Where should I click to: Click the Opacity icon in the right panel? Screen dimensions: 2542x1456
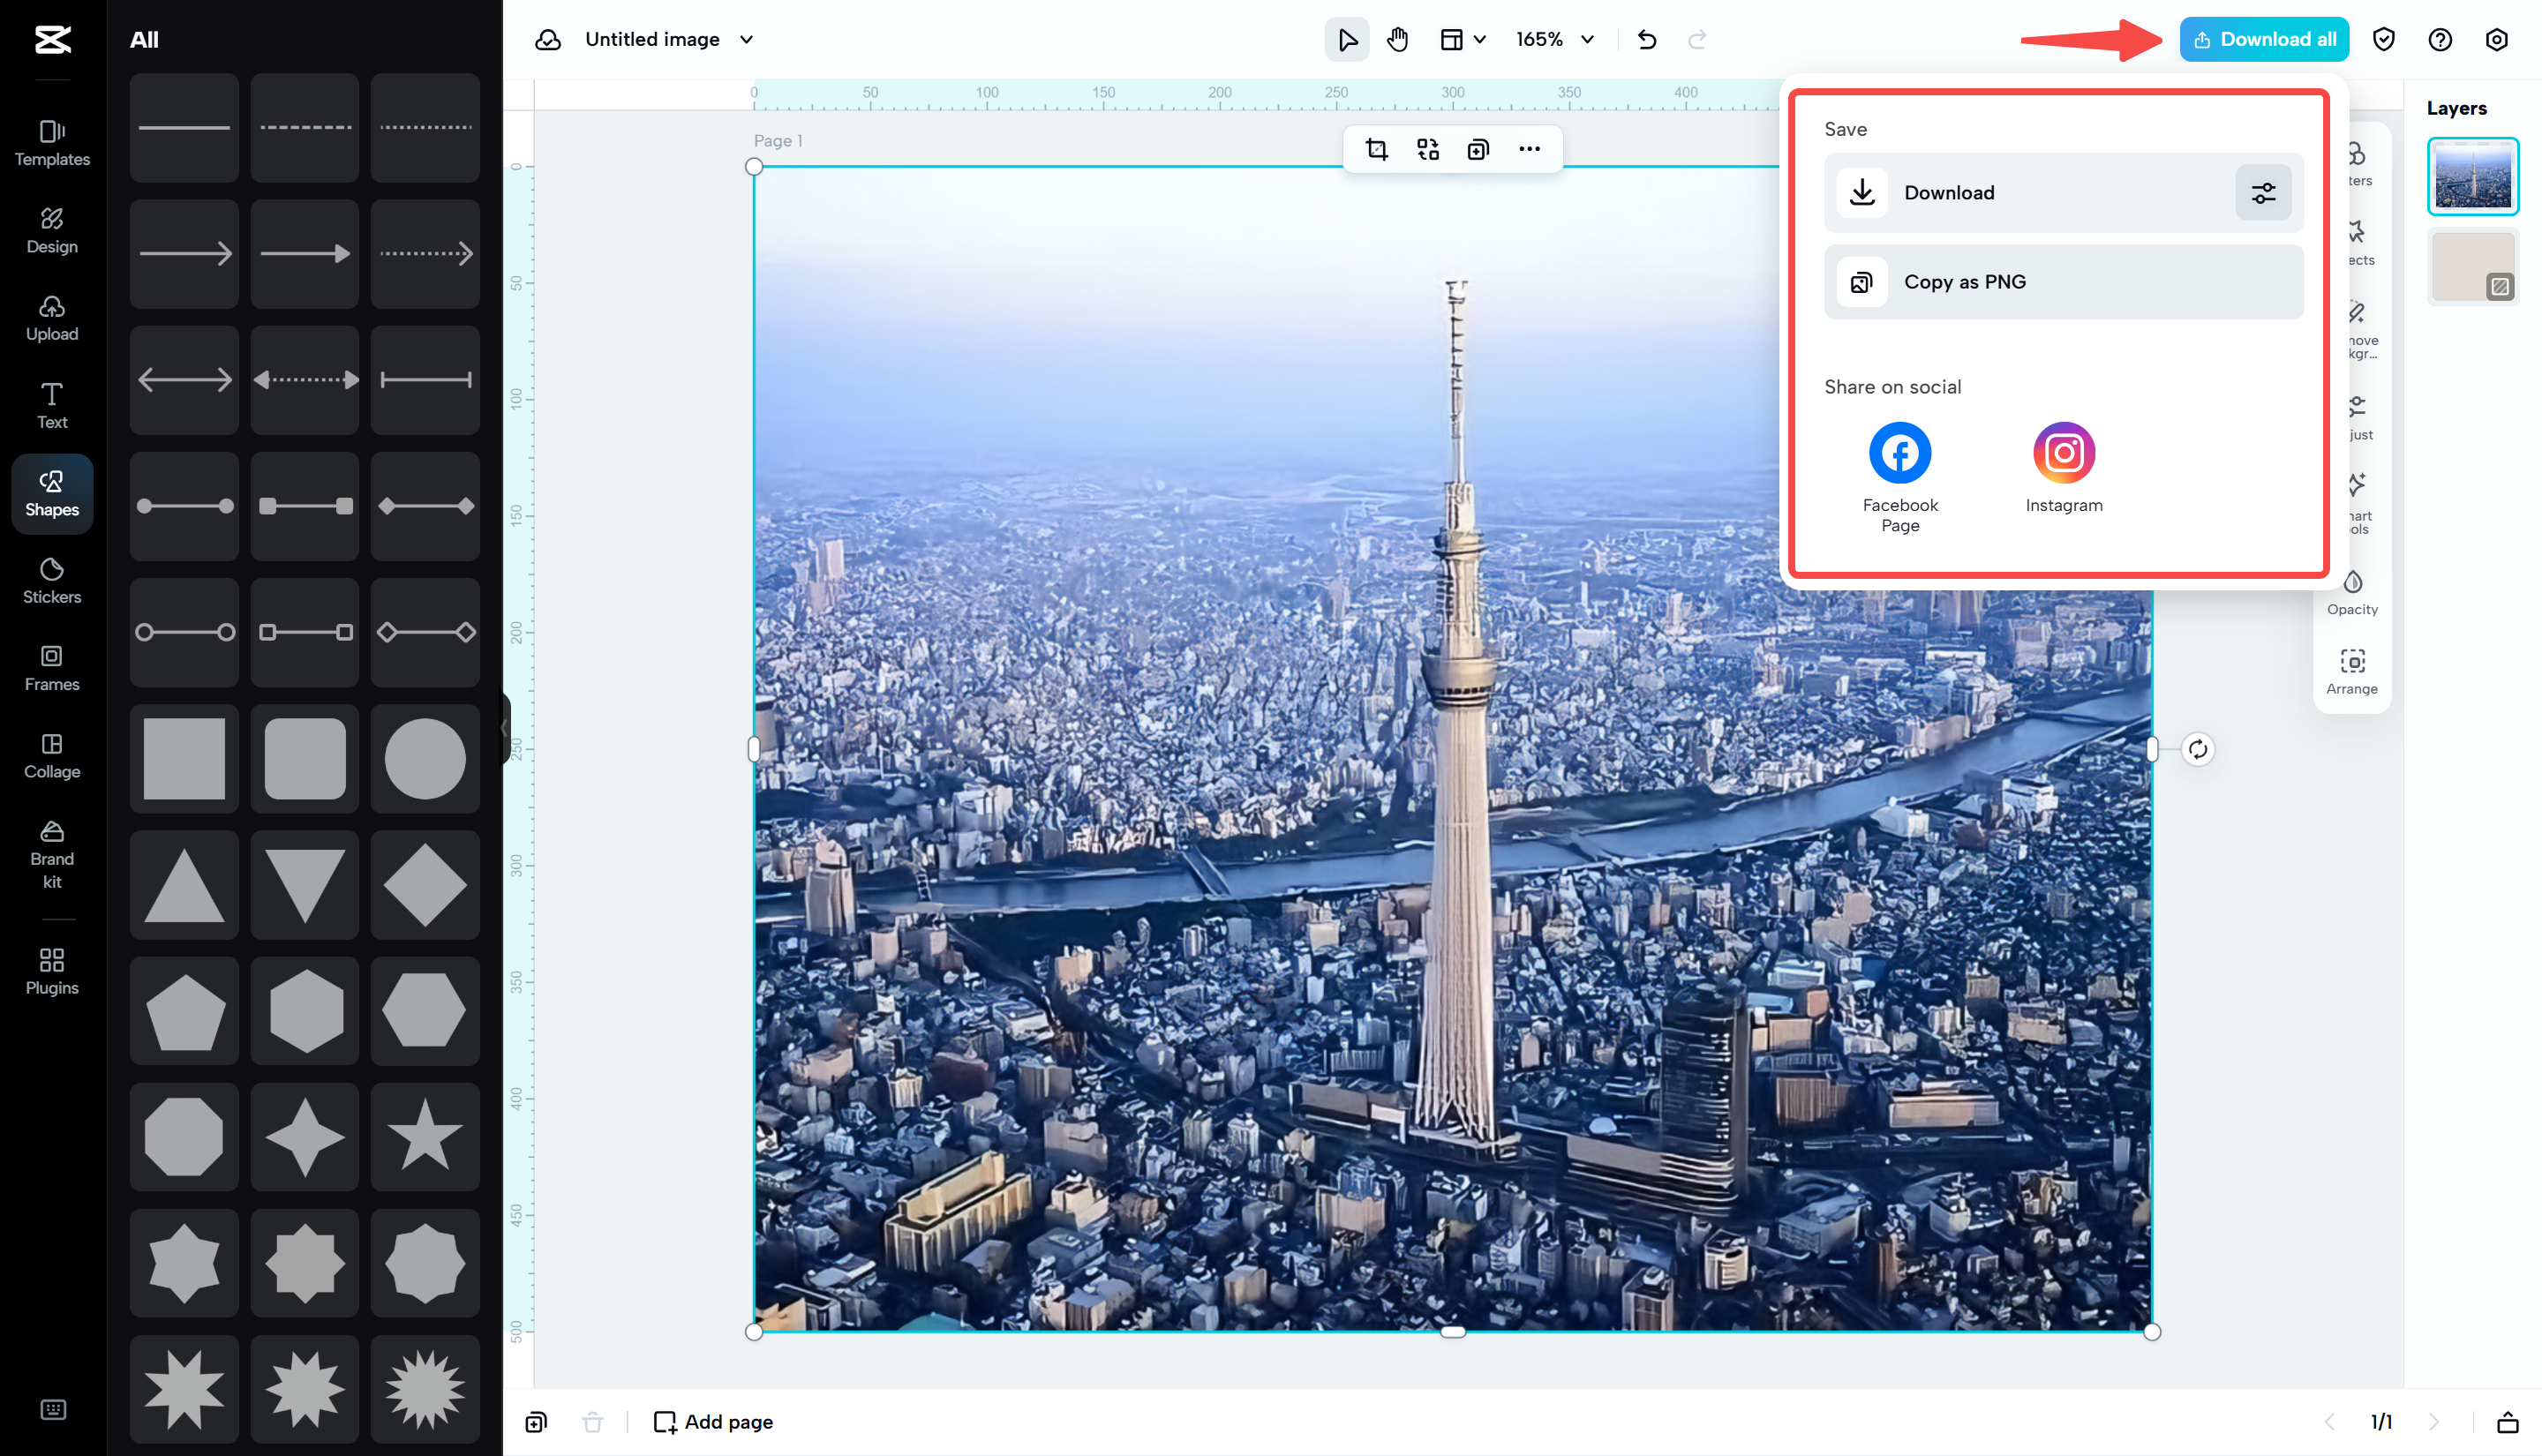[x=2352, y=592]
